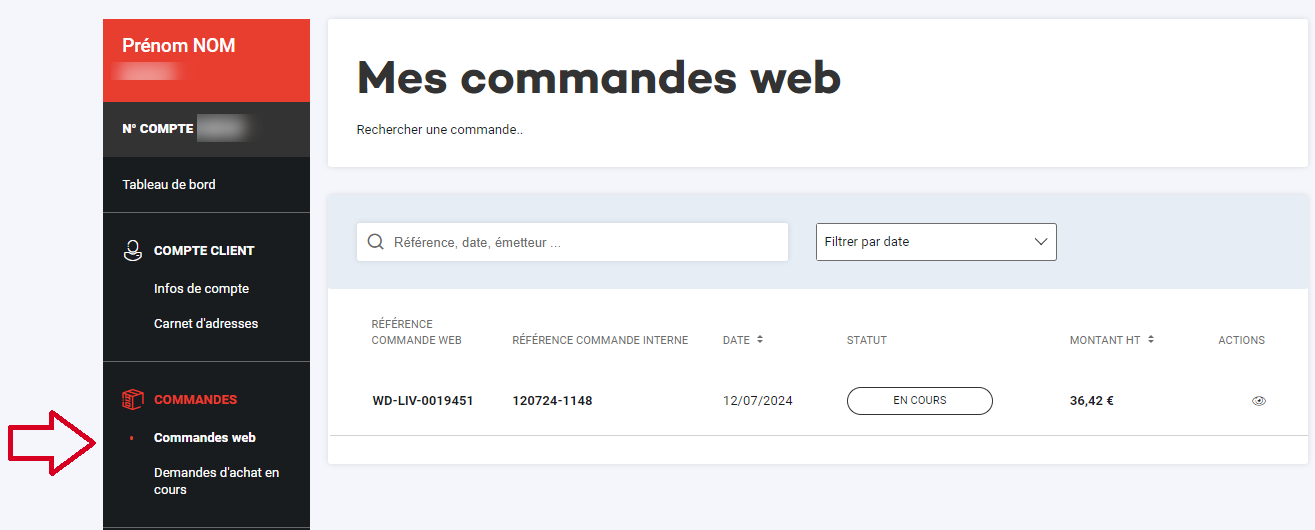This screenshot has width=1315, height=530.
Task: Click the COMMANDES section heading
Action: click(x=196, y=400)
